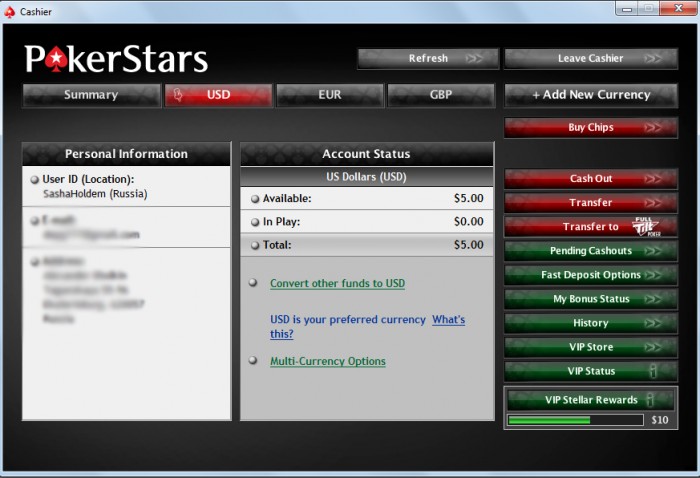This screenshot has width=700, height=478.
Task: View Pending Cashouts
Action: point(591,251)
